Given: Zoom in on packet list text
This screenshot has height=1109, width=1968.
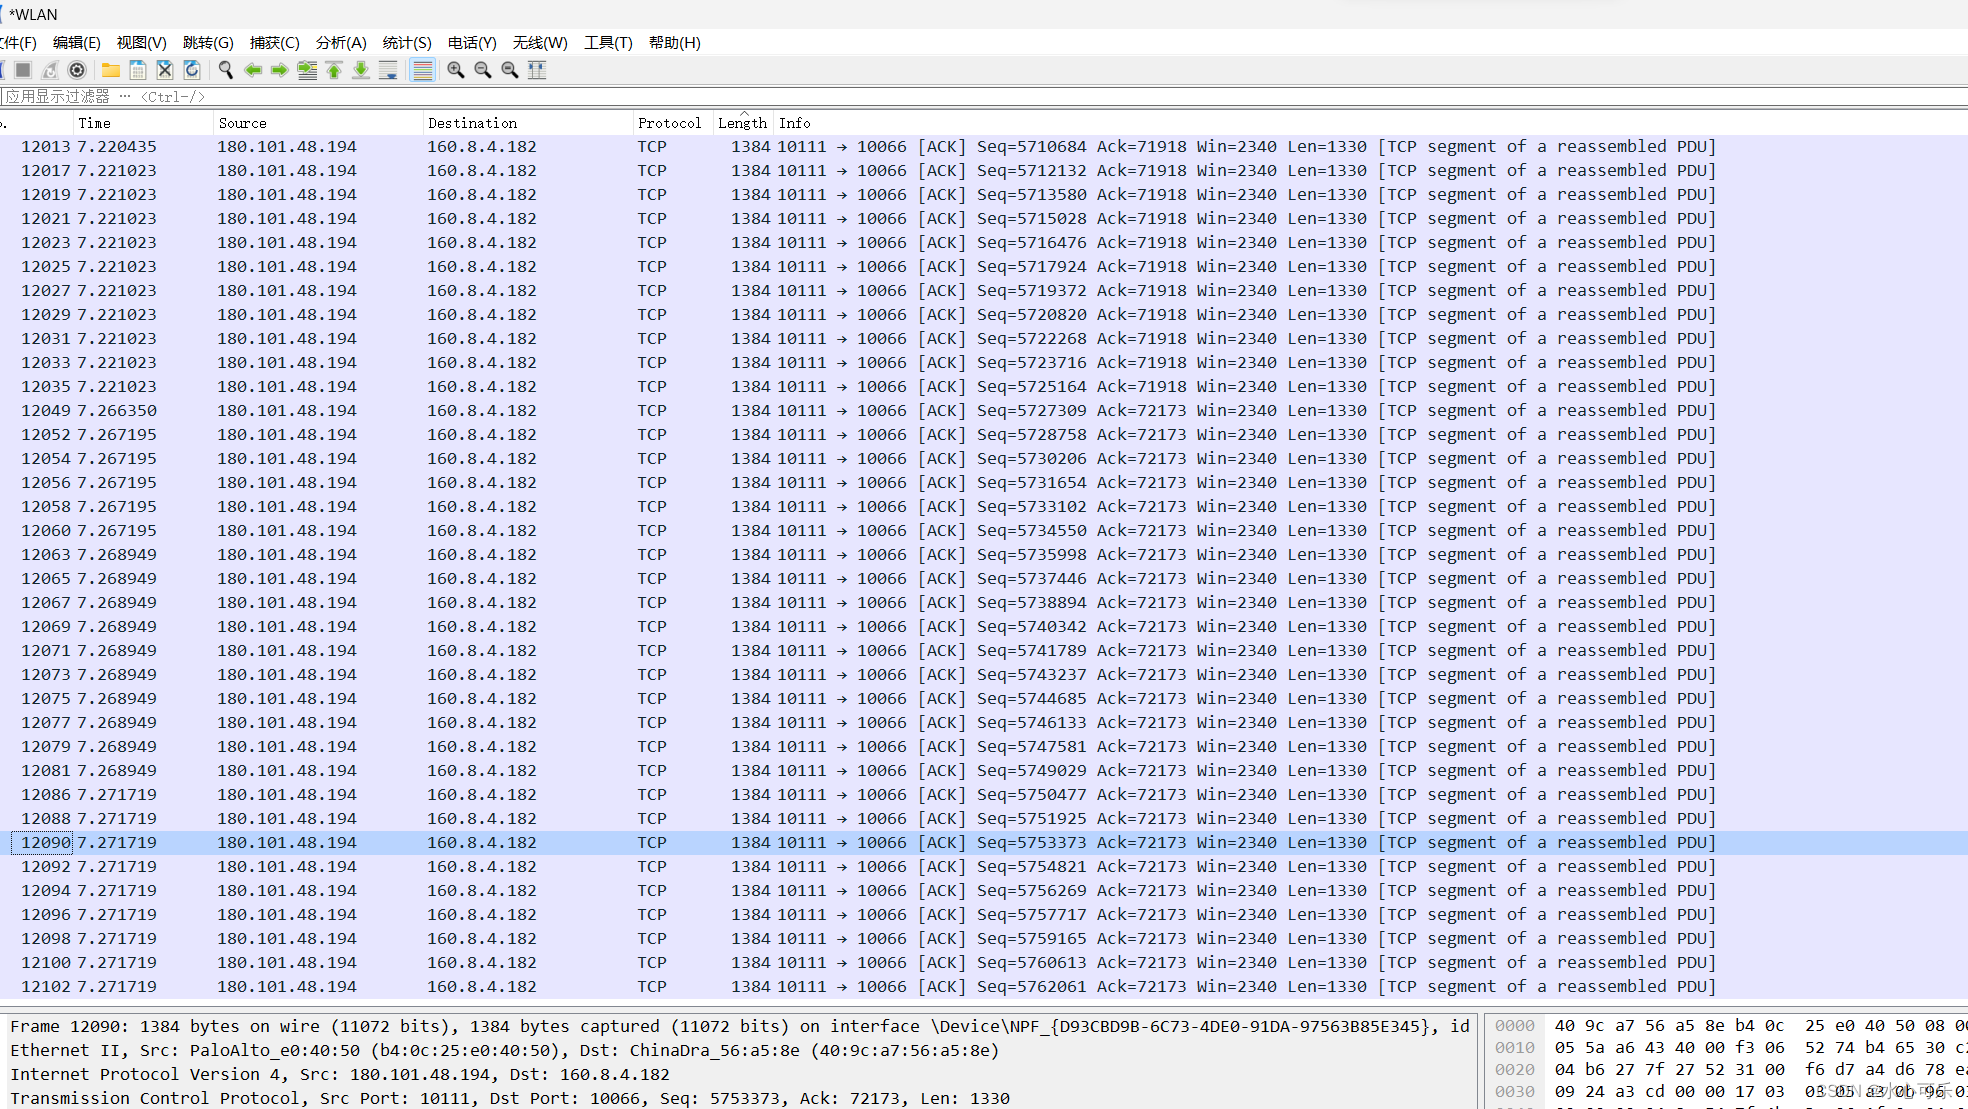Looking at the screenshot, I should 456,70.
